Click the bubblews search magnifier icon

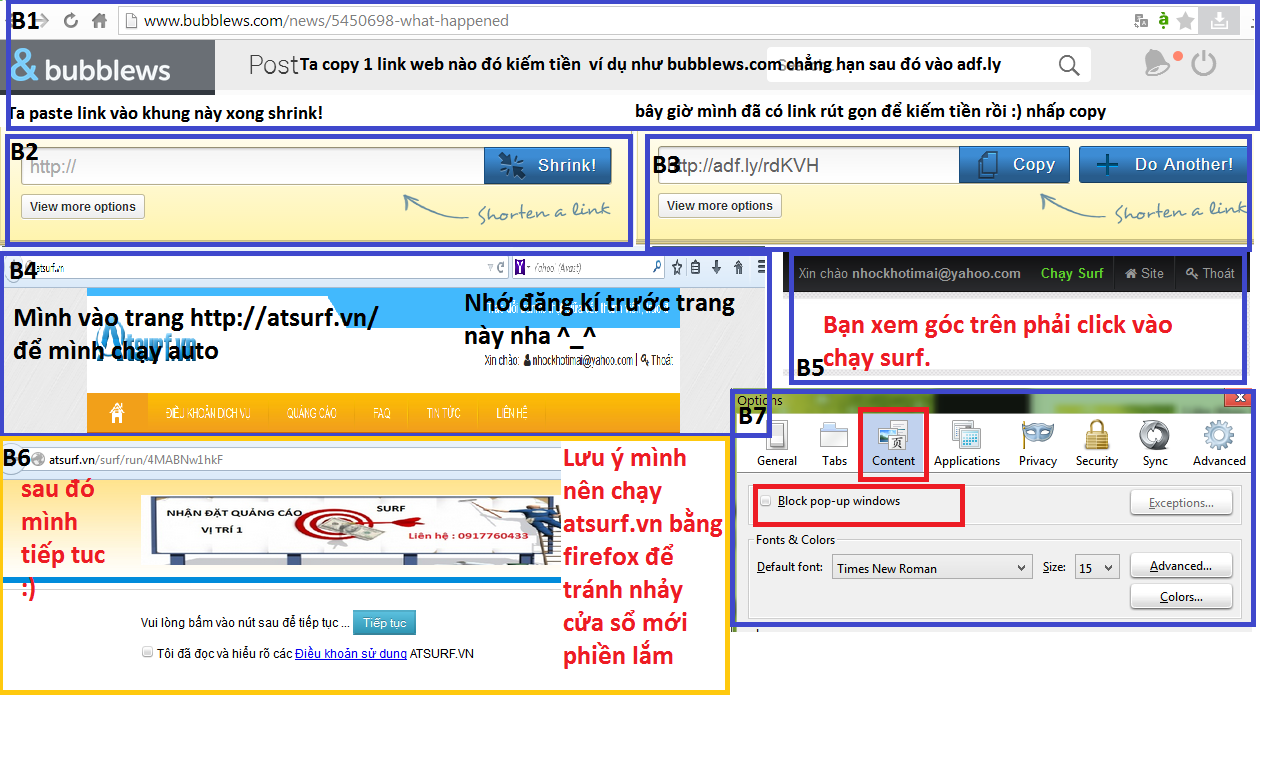pyautogui.click(x=1069, y=66)
